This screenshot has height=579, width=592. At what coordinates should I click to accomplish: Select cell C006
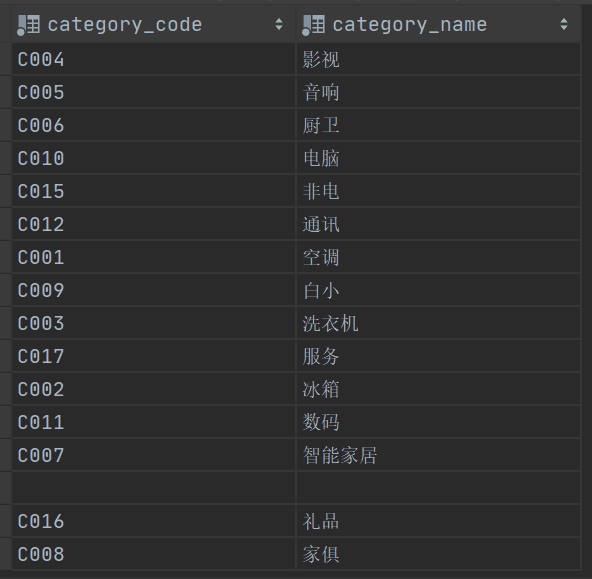(x=153, y=125)
